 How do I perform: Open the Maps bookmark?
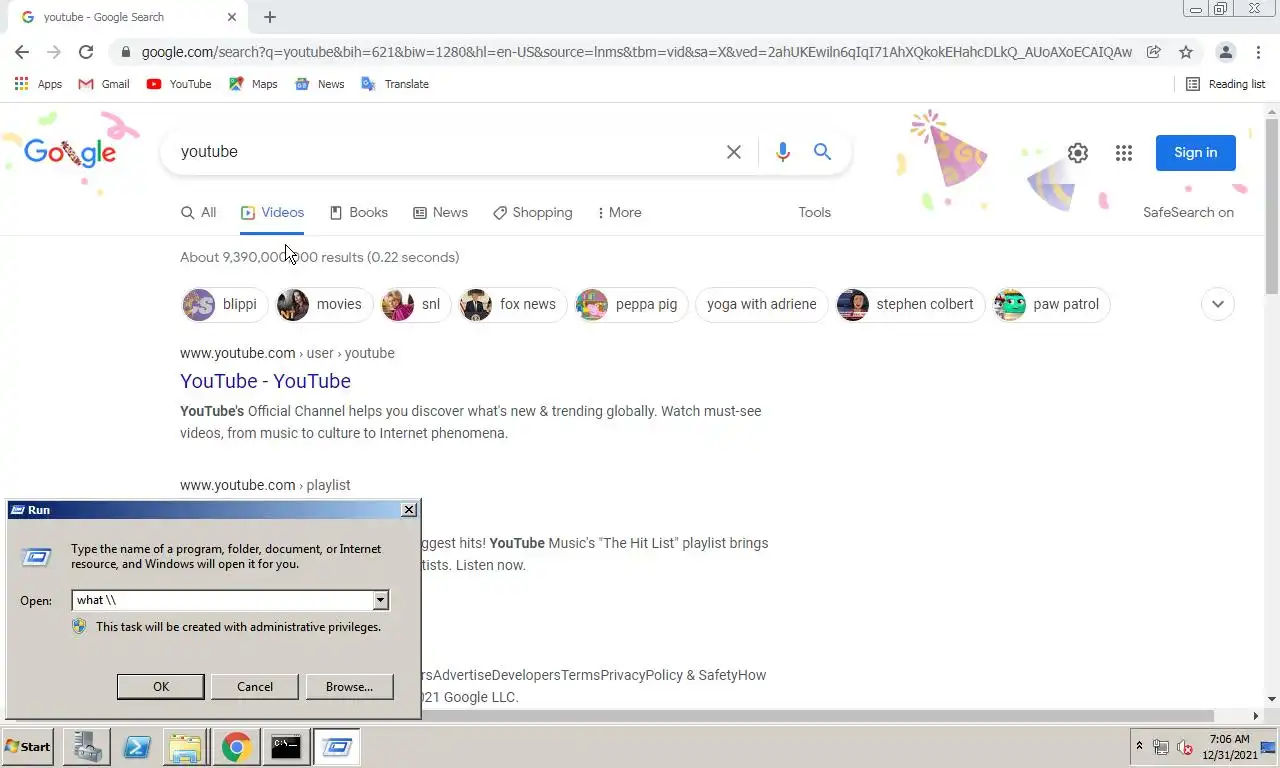(x=253, y=84)
